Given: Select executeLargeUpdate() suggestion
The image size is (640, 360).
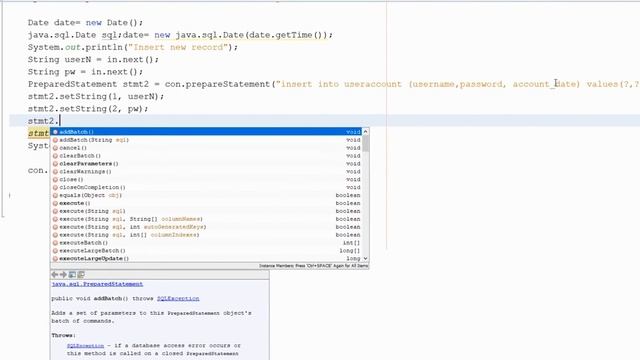Looking at the screenshot, I should pos(206,259).
